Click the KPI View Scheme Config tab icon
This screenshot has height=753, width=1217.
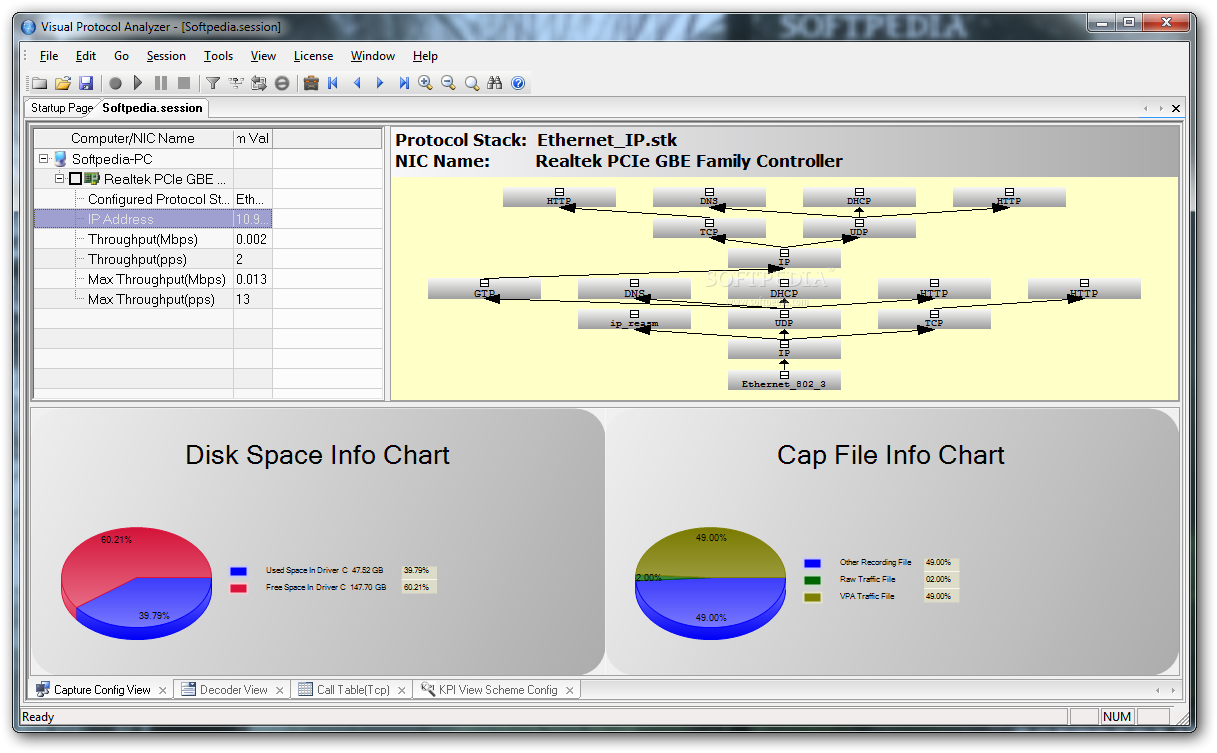[428, 689]
